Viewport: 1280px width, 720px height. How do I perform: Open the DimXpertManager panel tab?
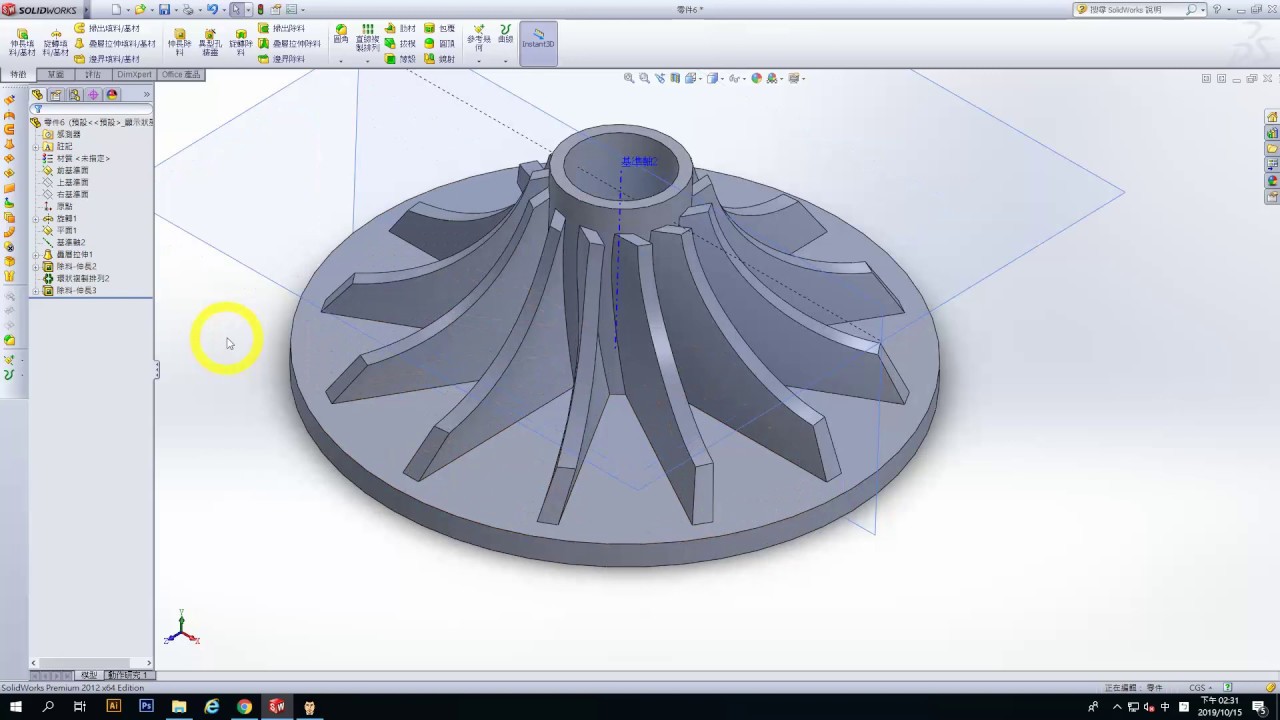point(93,95)
